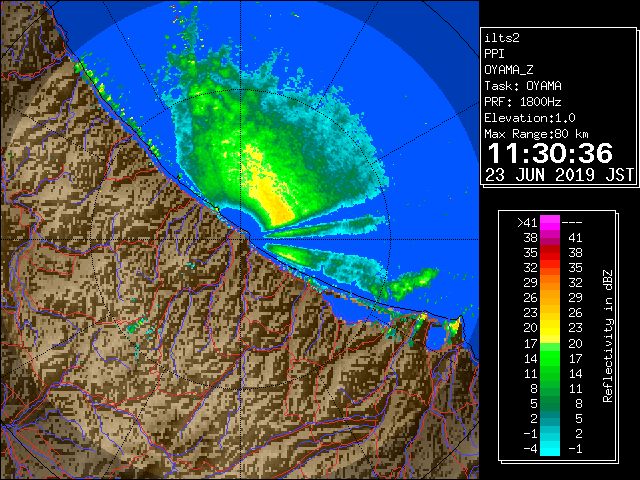Click the cyan -4 dBZ legend swatch
640x480 pixels.
tap(550, 448)
